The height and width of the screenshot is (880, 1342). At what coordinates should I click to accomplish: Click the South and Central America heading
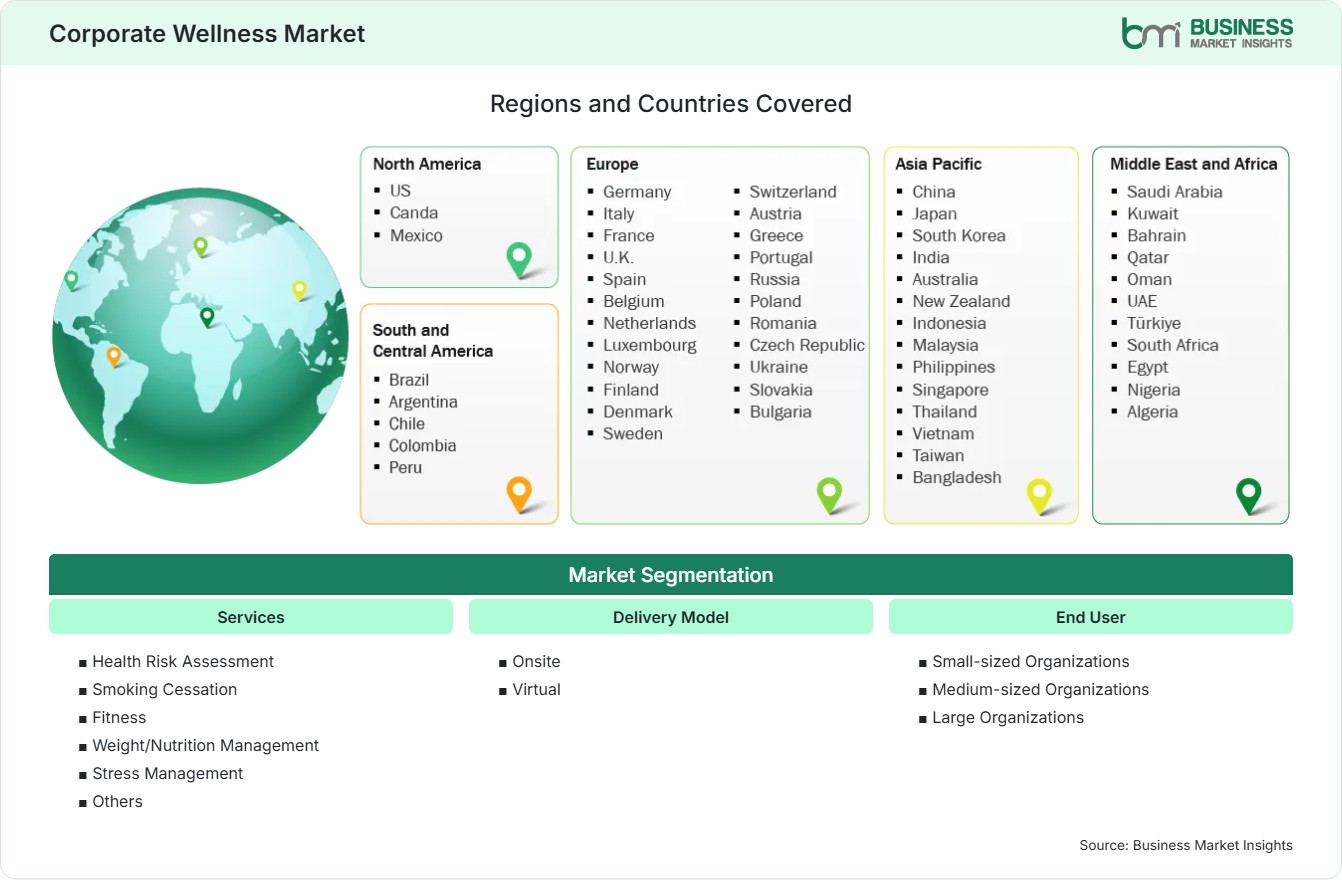pos(433,340)
